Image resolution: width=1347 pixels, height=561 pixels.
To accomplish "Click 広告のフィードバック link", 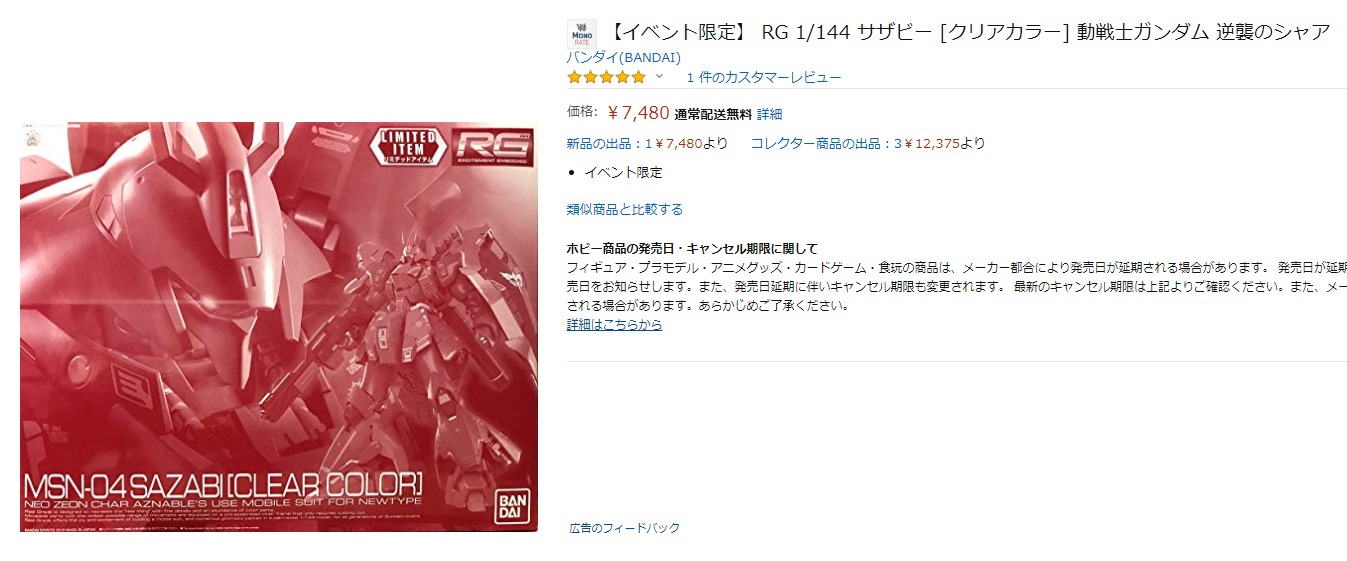I will (625, 527).
